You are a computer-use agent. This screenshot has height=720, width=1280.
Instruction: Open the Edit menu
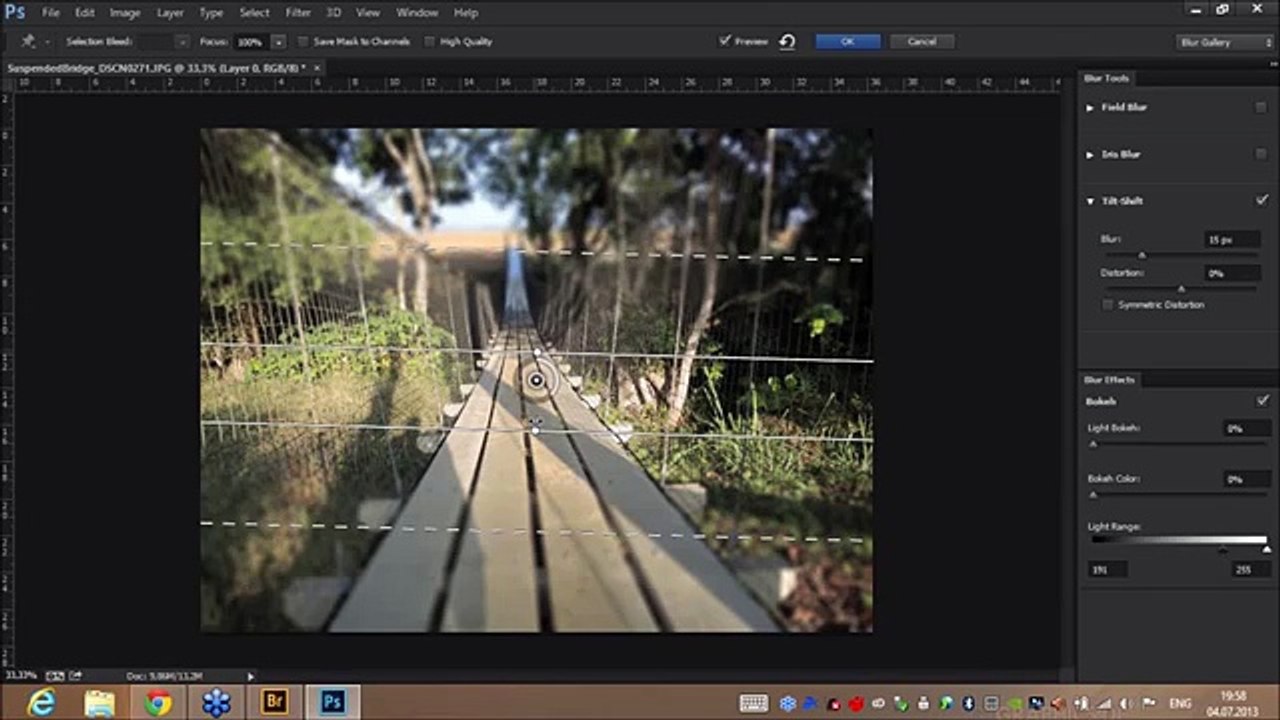(x=85, y=13)
